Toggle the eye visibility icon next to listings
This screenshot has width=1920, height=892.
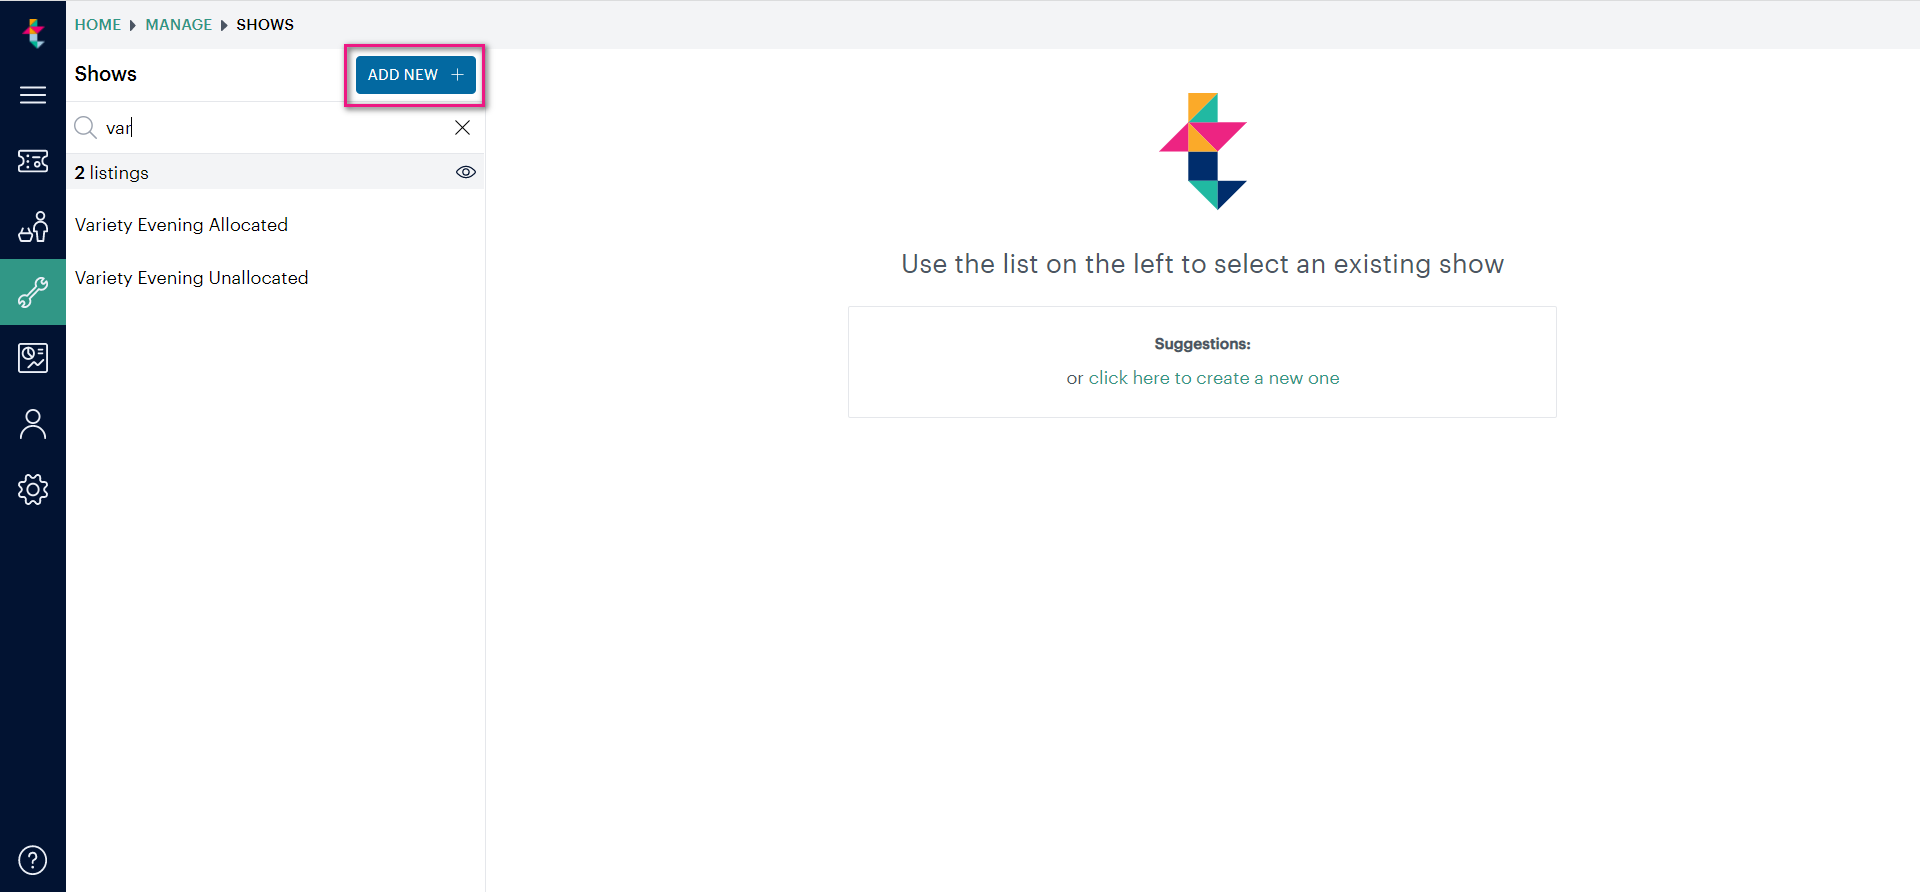coord(466,172)
